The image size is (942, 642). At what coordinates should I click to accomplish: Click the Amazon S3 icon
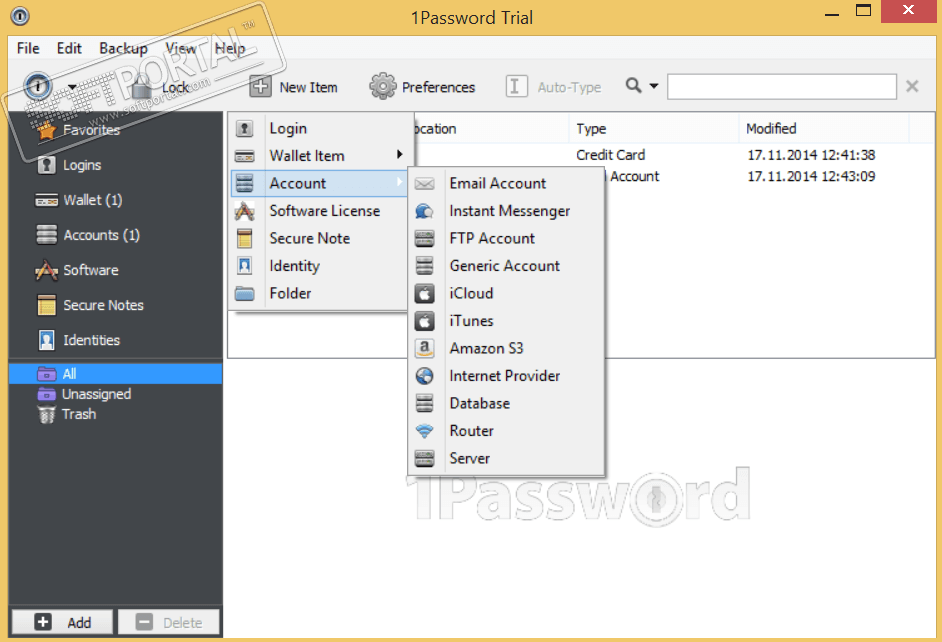click(x=425, y=348)
